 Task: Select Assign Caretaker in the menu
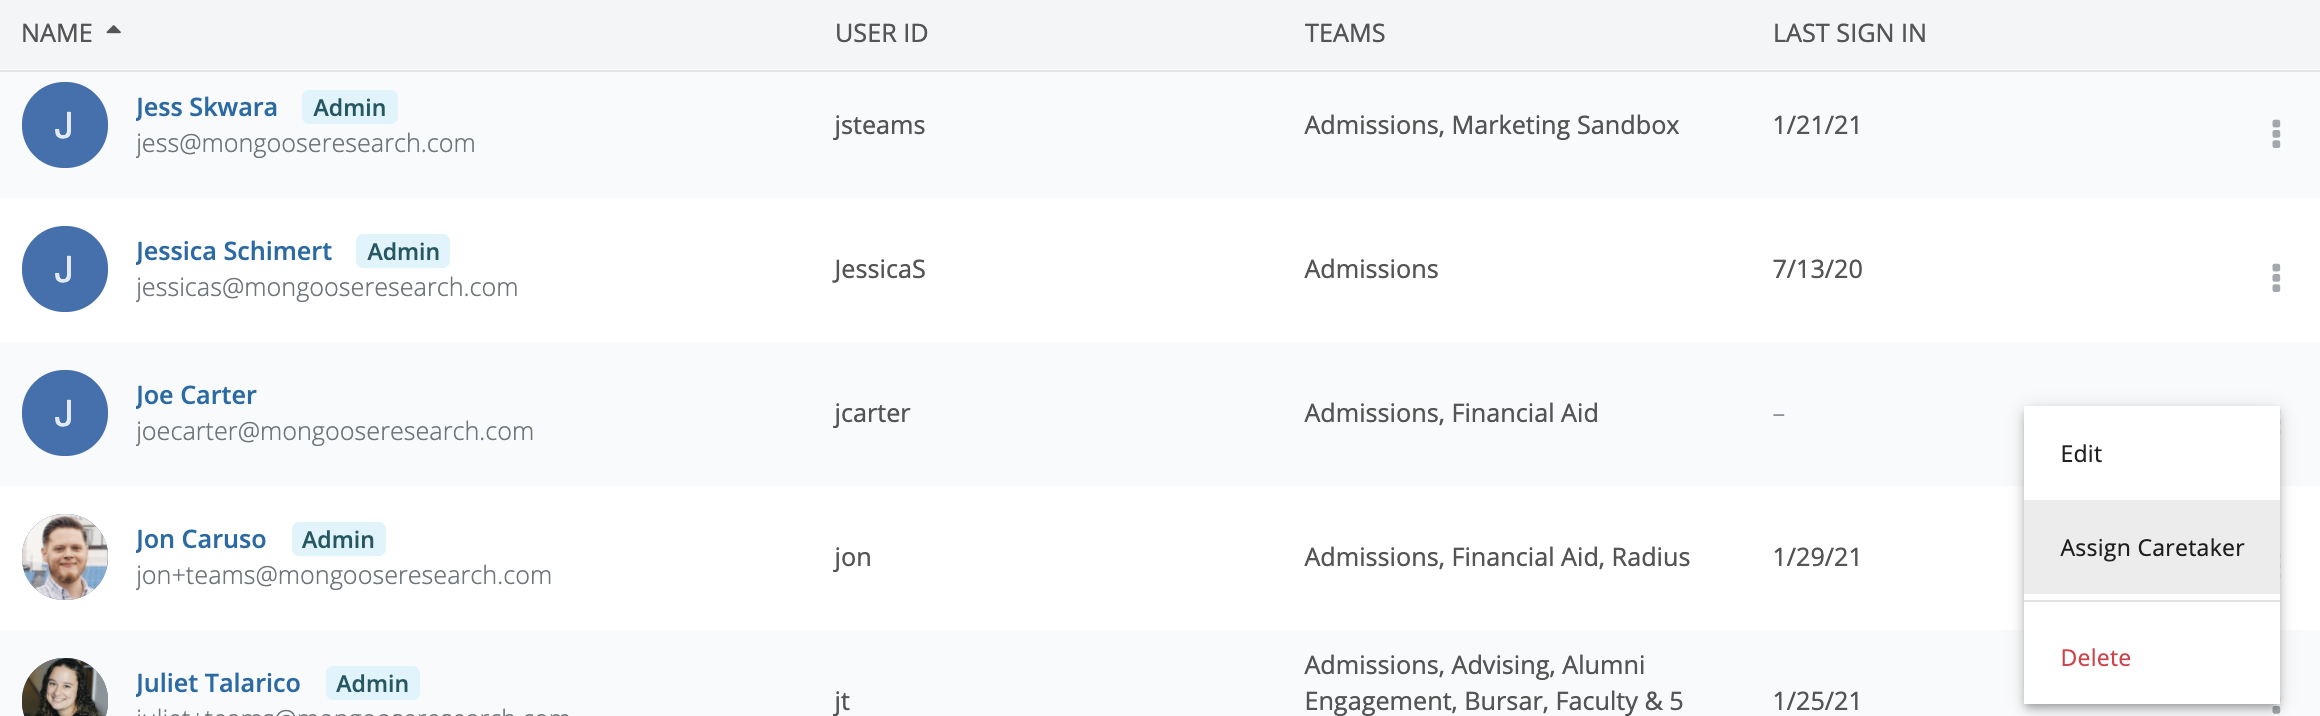2152,548
